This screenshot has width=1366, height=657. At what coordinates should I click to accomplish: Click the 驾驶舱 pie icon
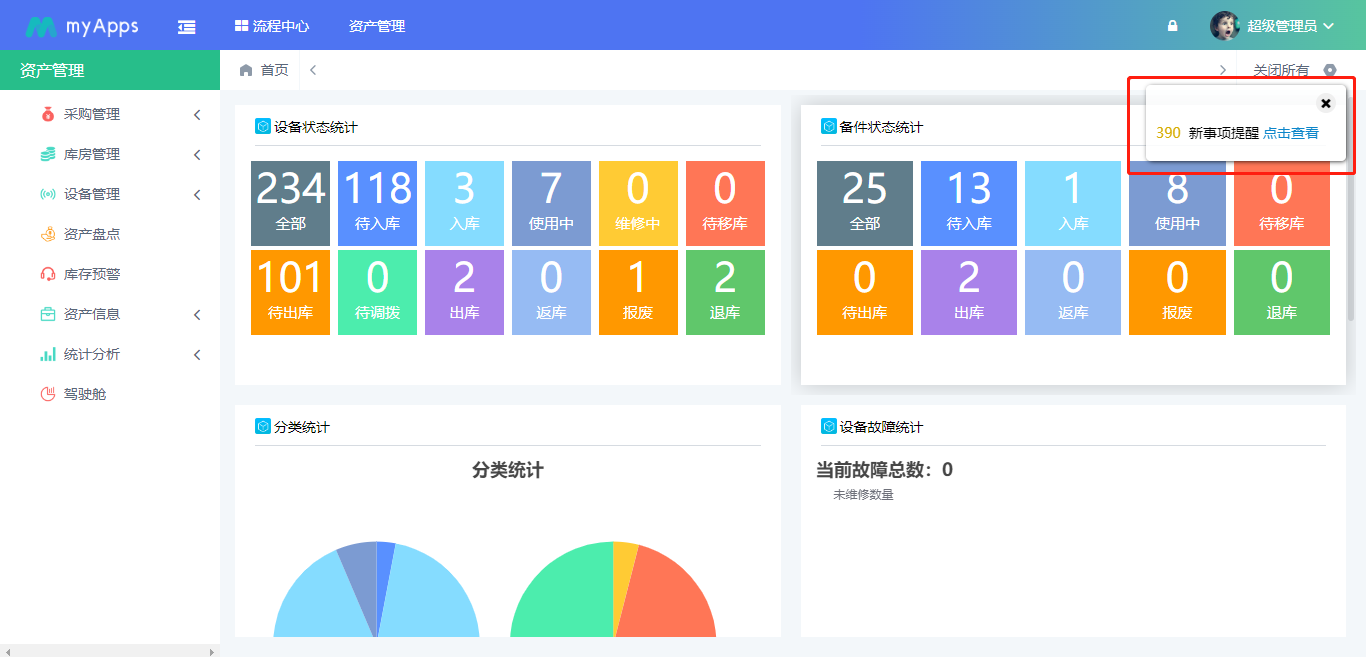(48, 394)
